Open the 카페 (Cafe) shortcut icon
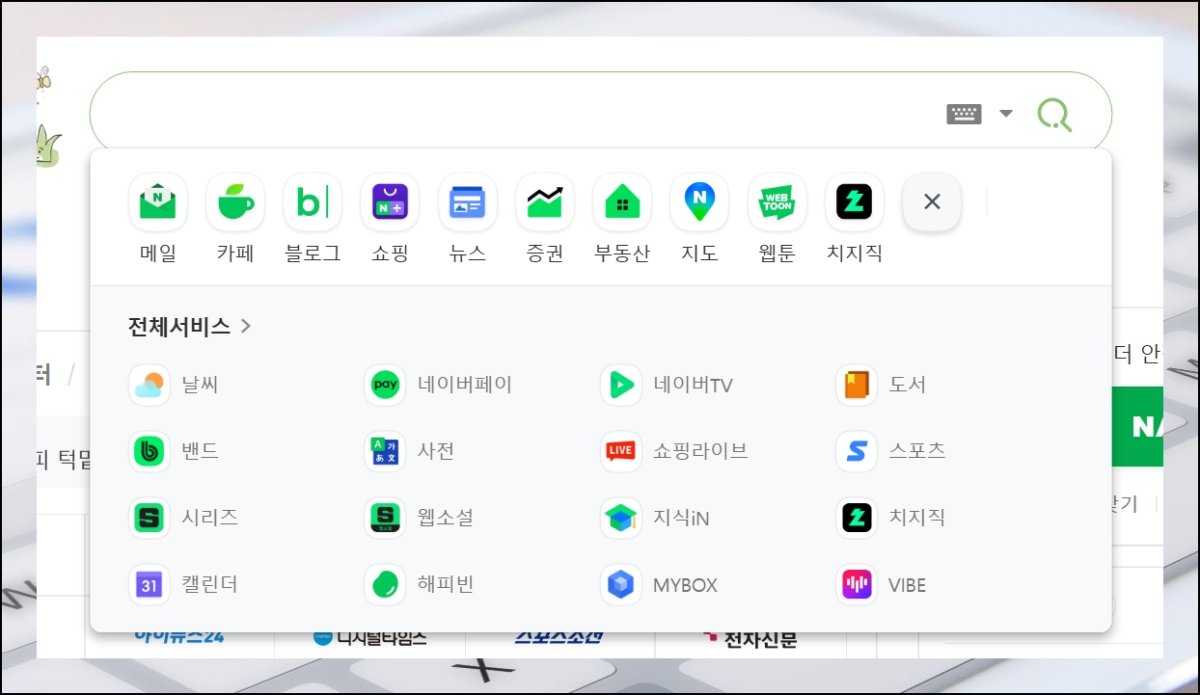1200x695 pixels. 235,203
